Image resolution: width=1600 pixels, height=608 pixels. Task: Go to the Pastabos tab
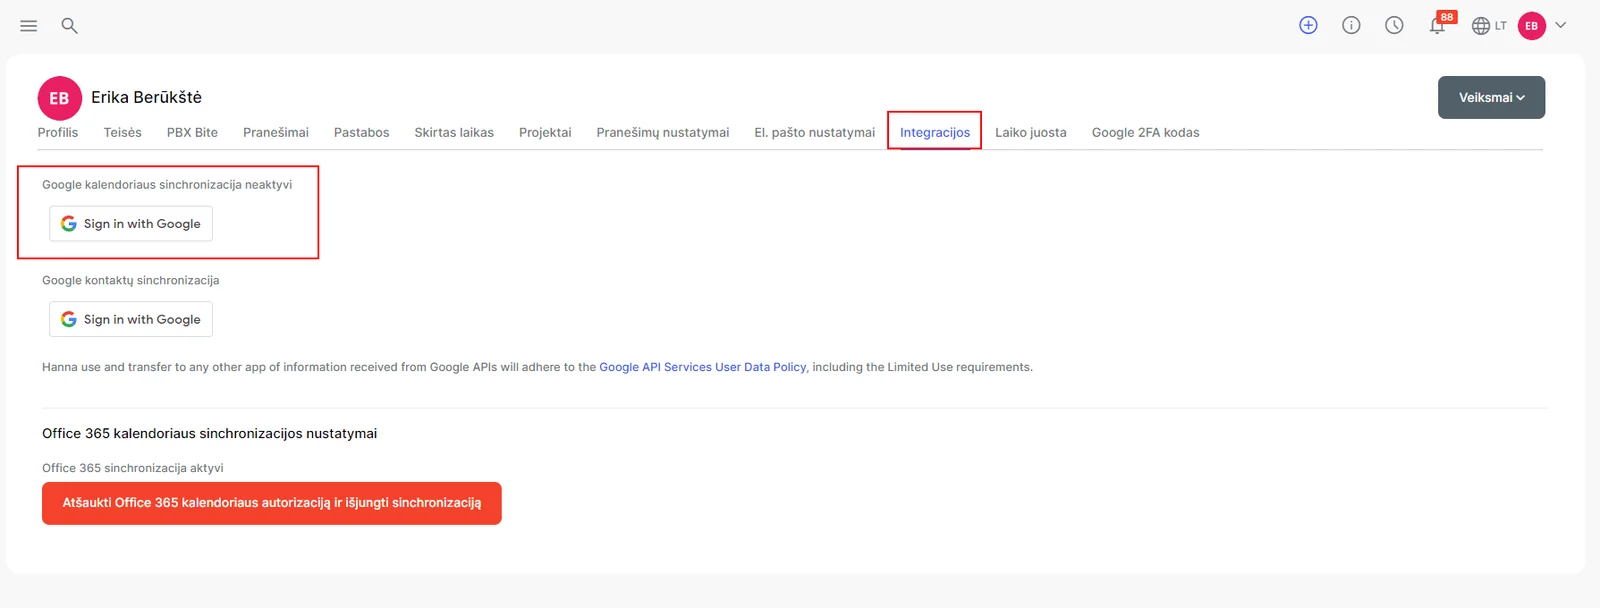pyautogui.click(x=361, y=132)
